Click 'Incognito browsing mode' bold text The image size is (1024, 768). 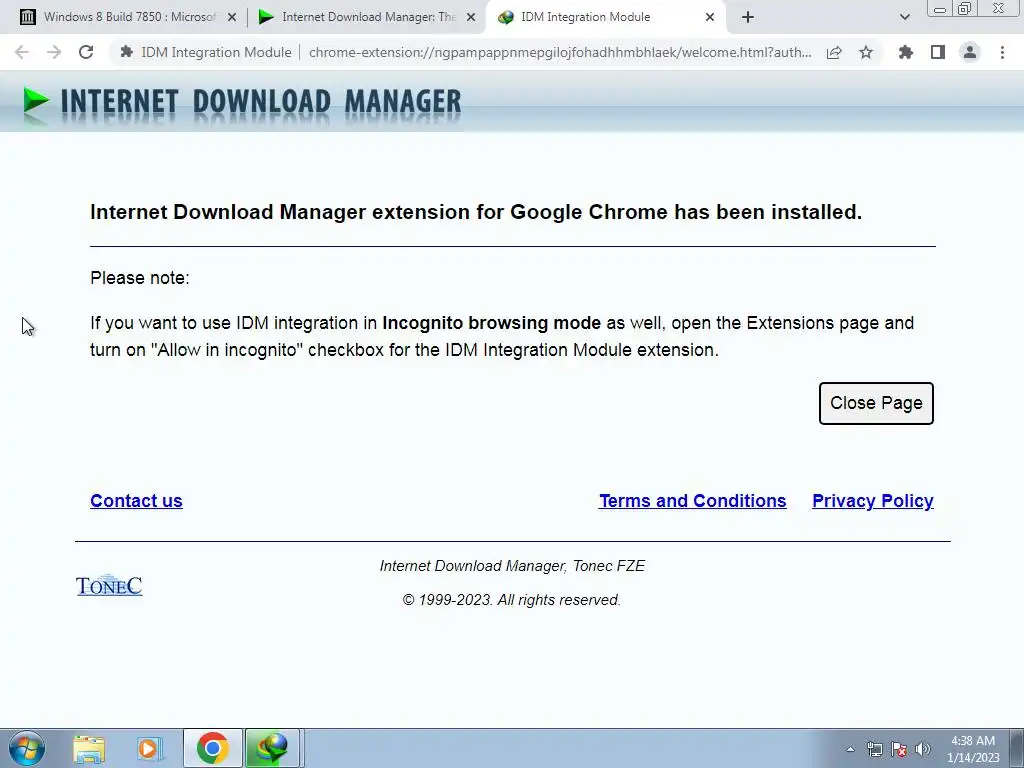click(491, 323)
